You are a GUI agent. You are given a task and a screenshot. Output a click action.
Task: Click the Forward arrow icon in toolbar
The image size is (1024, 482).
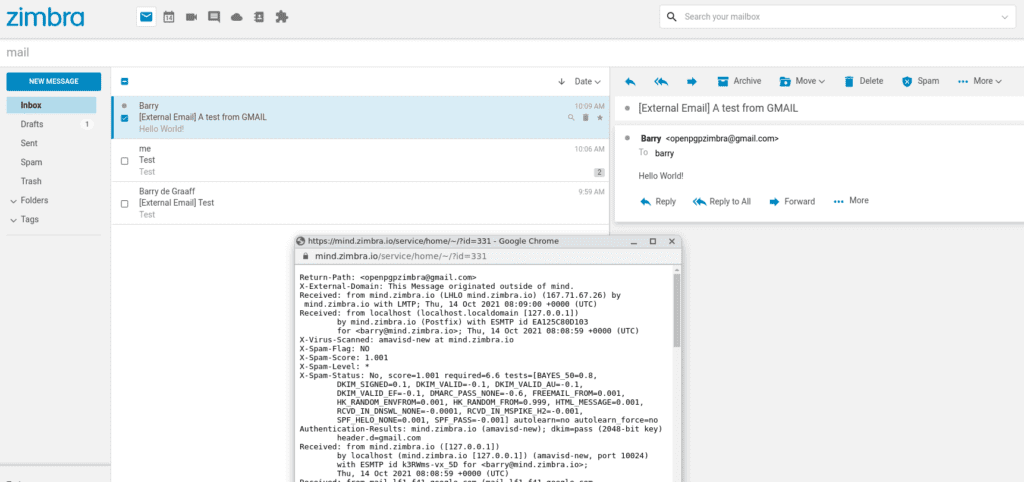[692, 82]
